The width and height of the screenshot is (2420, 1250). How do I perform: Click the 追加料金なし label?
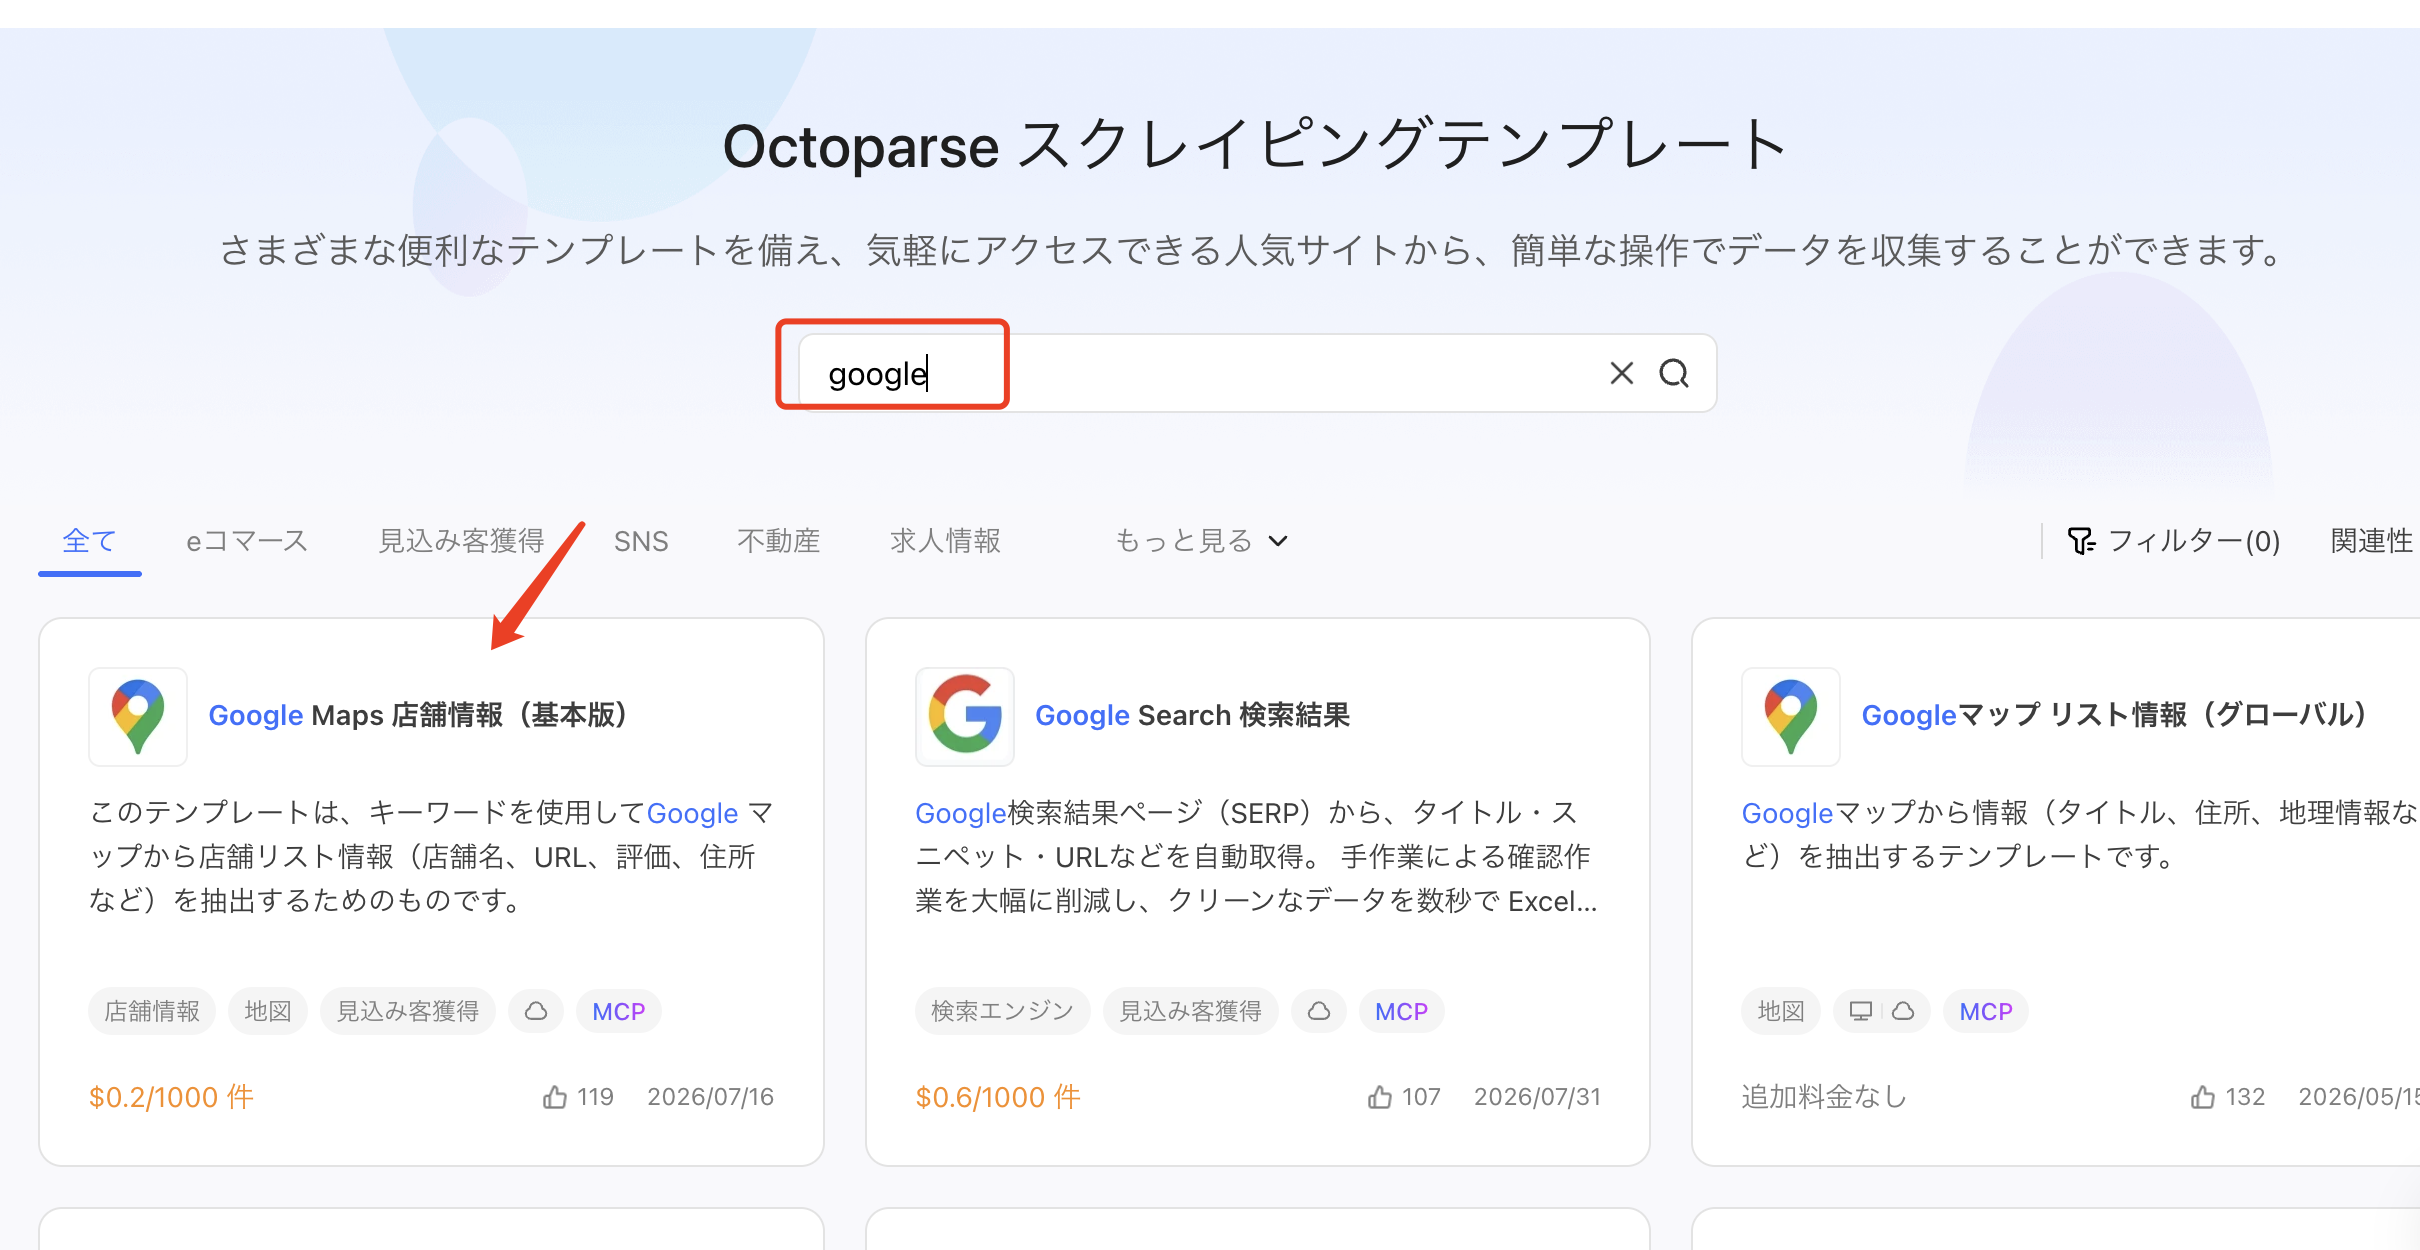(x=1825, y=1097)
